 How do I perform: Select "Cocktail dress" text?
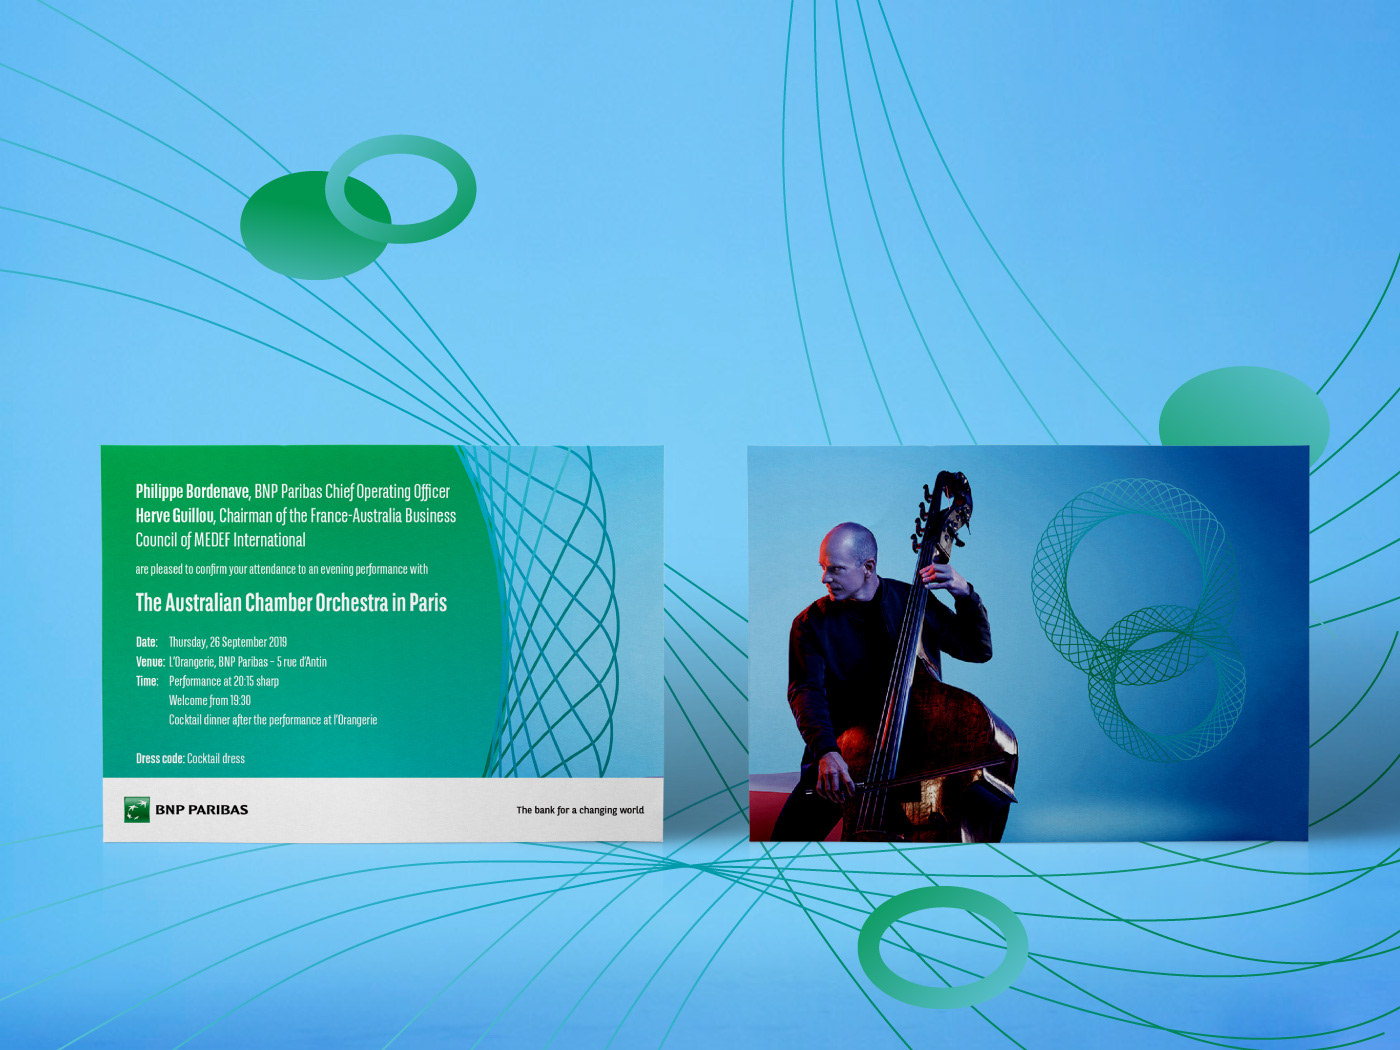tap(216, 758)
